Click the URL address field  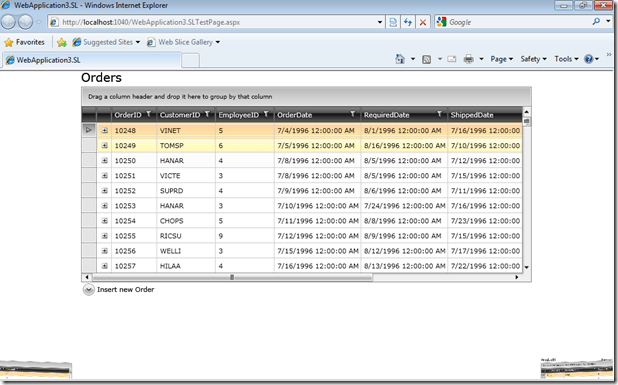[x=217, y=22]
